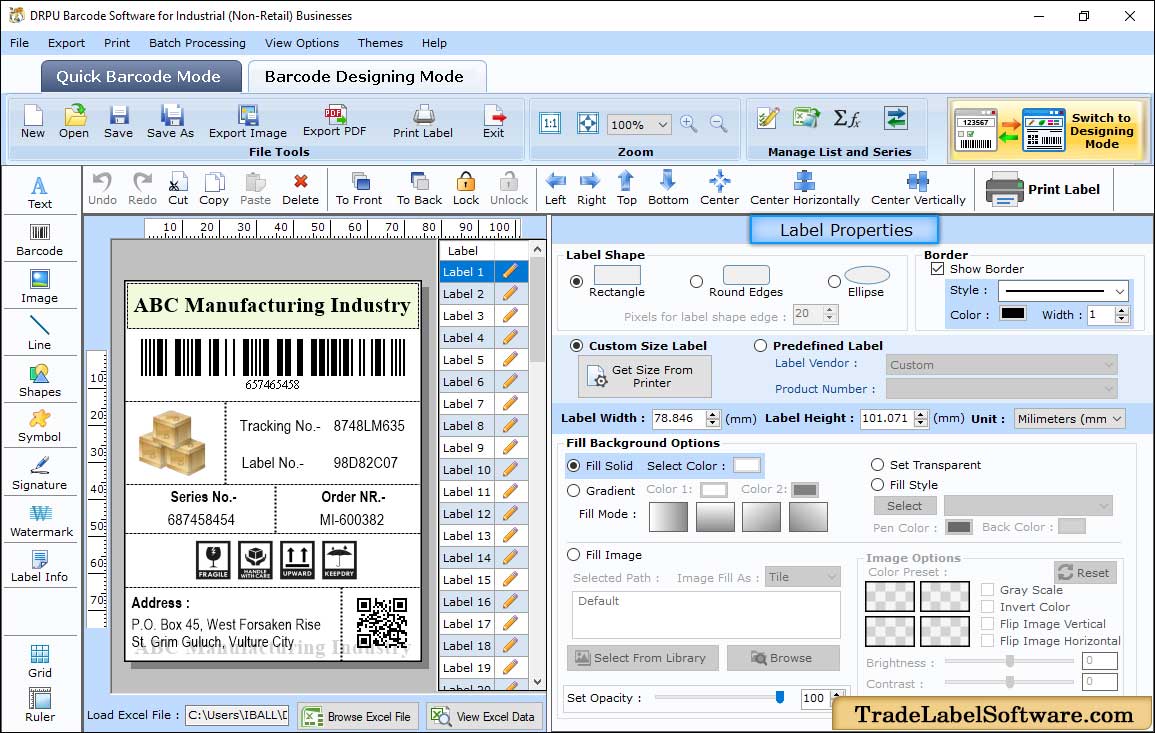The height and width of the screenshot is (733, 1155).
Task: Choose Fill Style option
Action: point(877,485)
